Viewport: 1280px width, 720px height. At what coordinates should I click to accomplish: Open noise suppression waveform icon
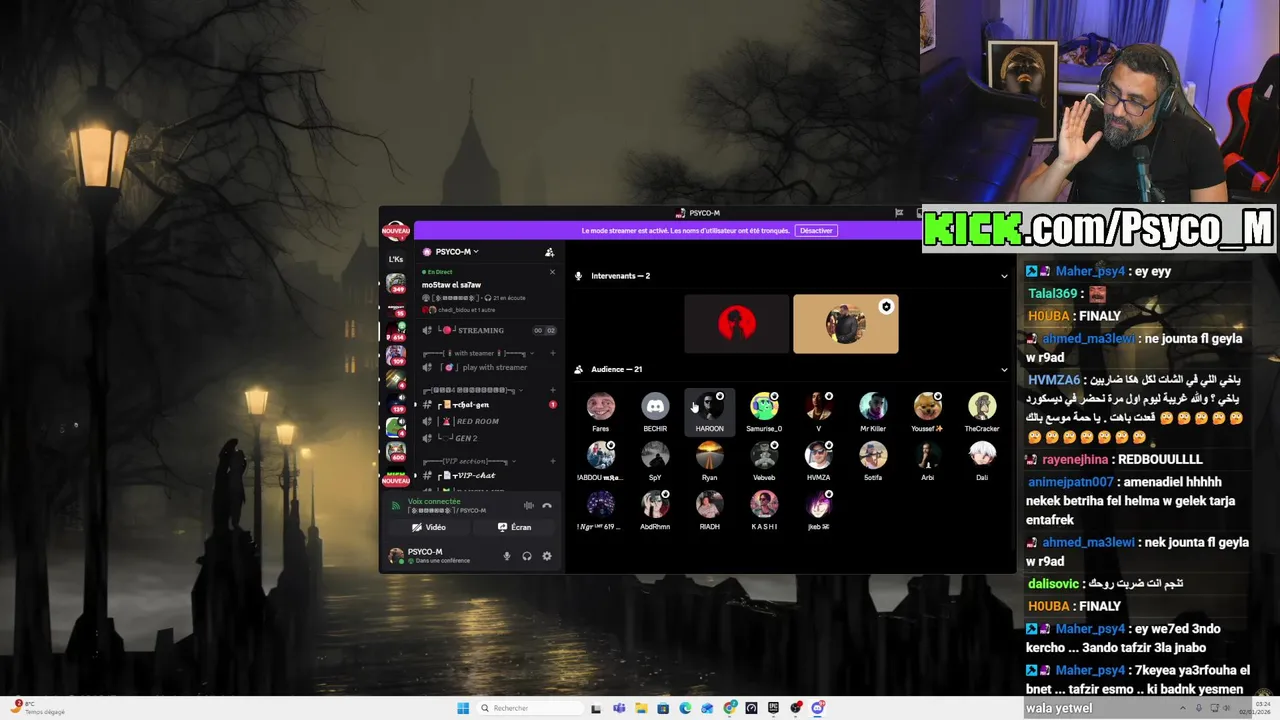(x=529, y=506)
